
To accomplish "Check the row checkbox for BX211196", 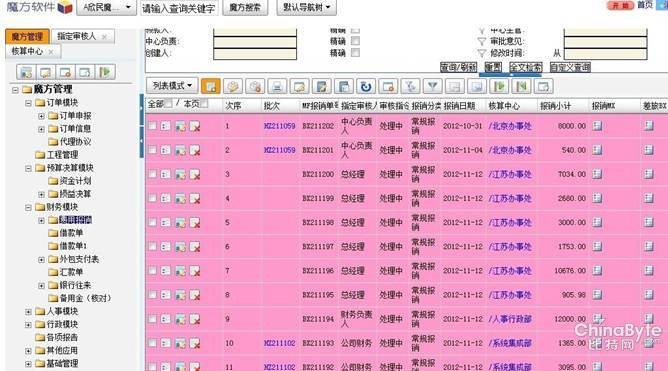I will [152, 270].
